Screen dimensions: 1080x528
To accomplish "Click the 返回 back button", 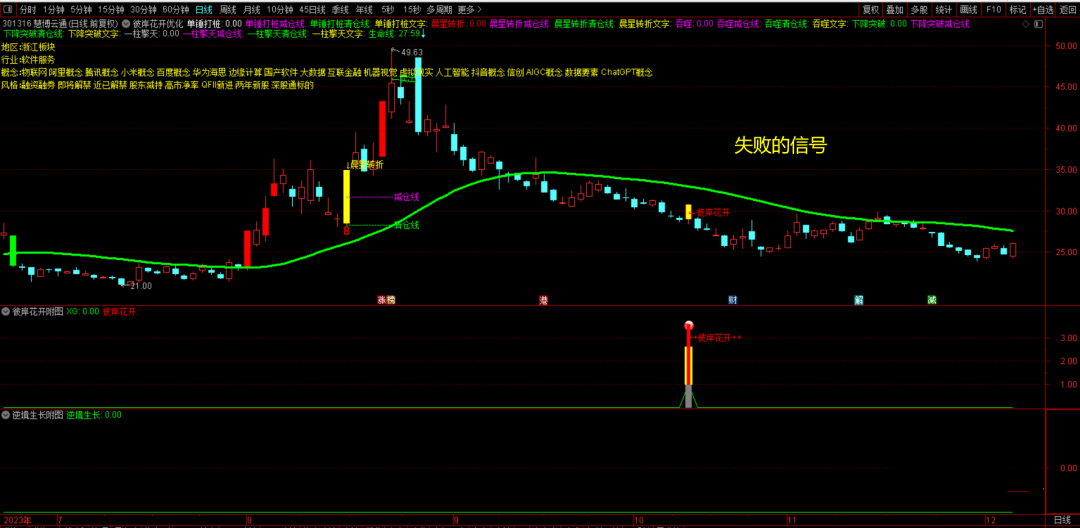I will [x=1068, y=9].
